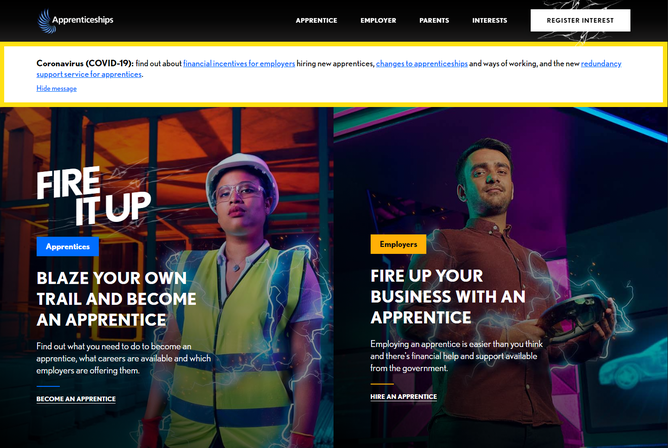Select Employer in the top navigation
The width and height of the screenshot is (668, 448).
pyautogui.click(x=378, y=20)
